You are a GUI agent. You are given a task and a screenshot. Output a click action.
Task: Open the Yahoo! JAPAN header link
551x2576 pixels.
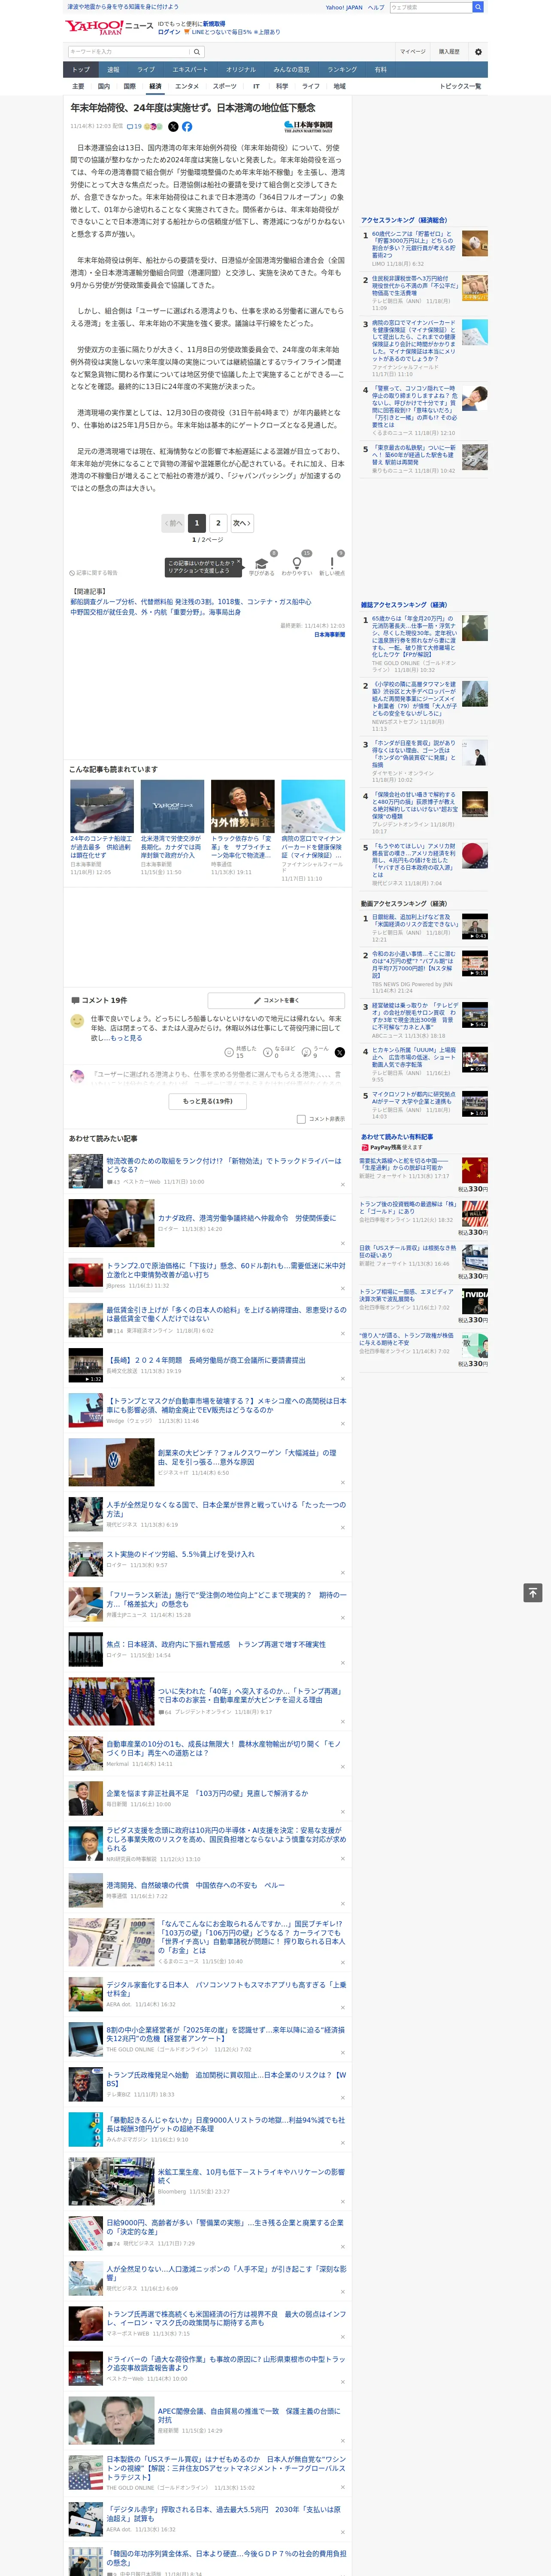pyautogui.click(x=344, y=7)
